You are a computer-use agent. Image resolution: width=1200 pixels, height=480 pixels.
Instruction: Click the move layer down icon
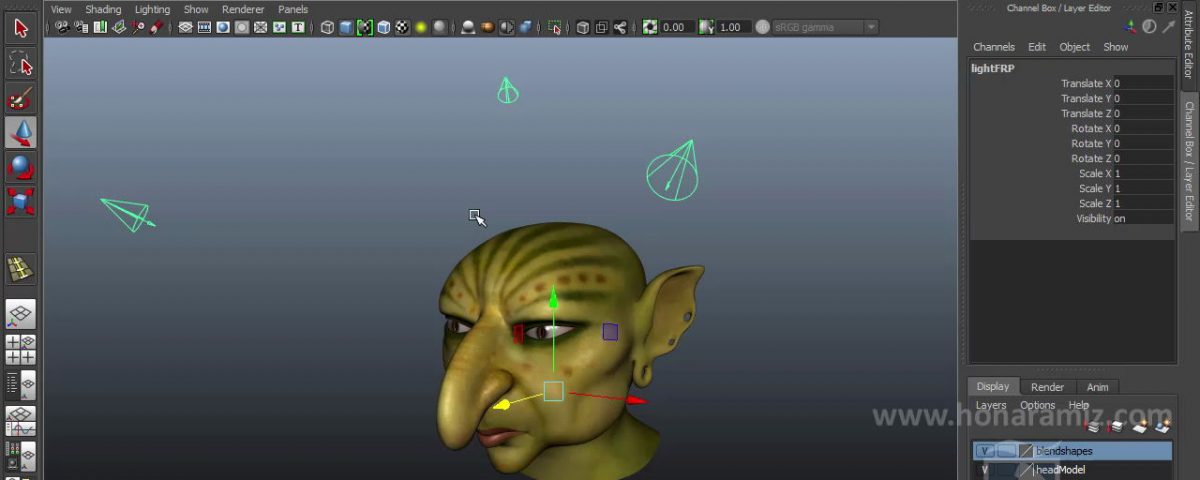pos(1115,427)
